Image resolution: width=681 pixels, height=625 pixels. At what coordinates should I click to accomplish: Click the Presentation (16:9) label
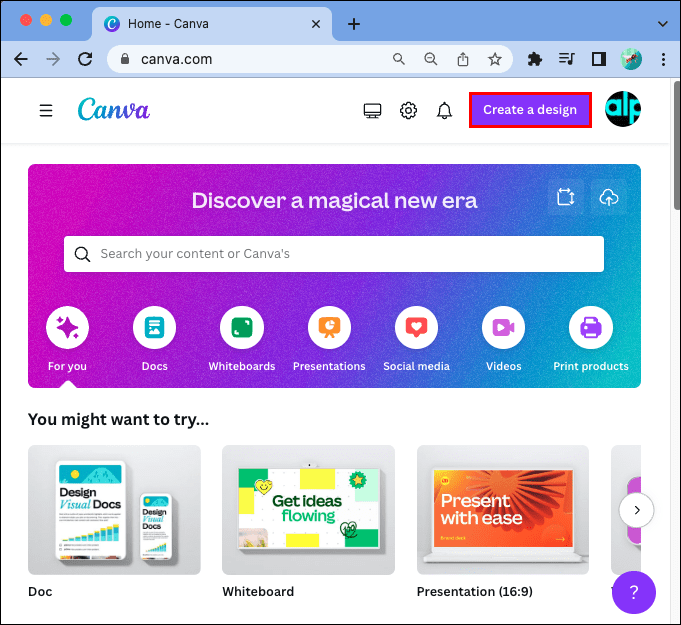pos(474,592)
